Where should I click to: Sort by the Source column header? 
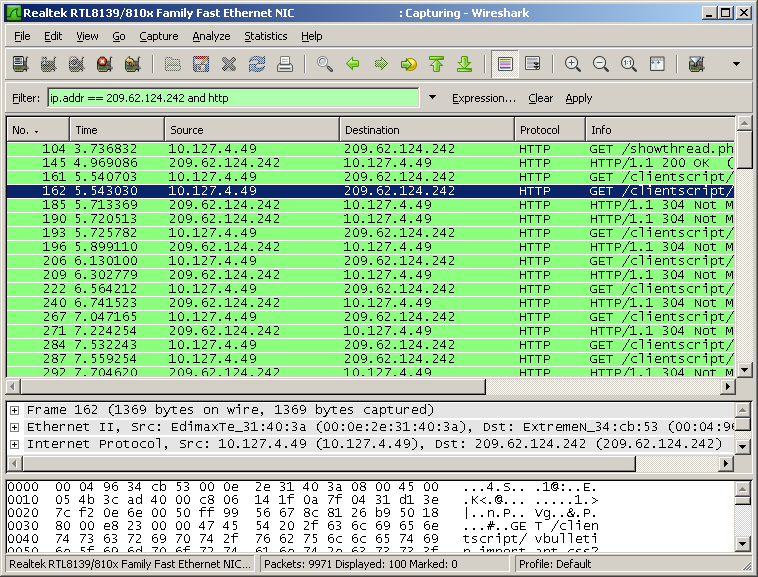(252, 130)
